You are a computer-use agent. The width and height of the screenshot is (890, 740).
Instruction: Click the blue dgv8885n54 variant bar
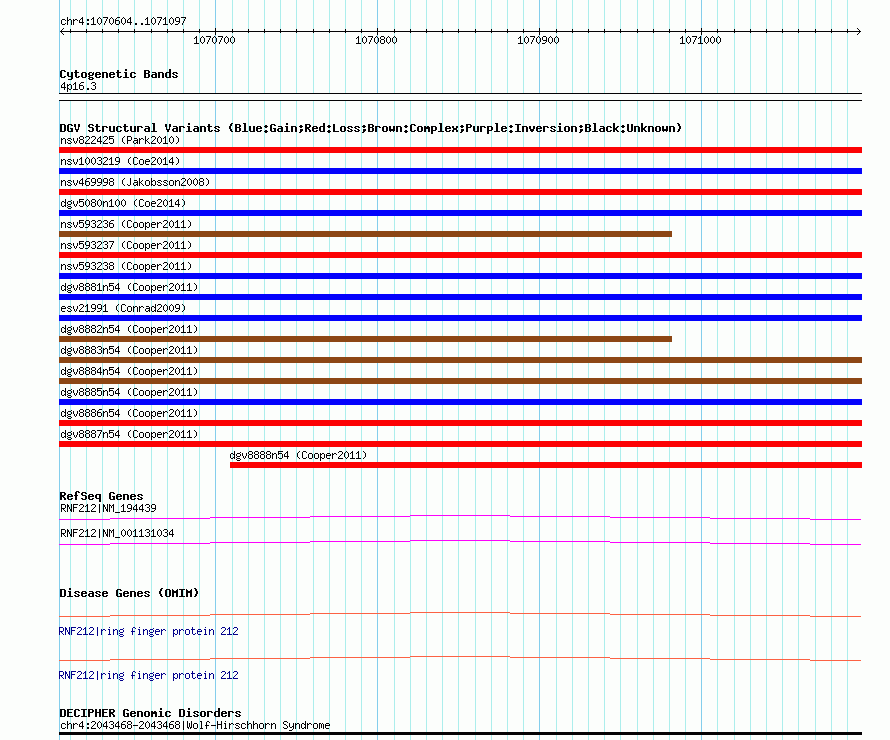pos(460,402)
